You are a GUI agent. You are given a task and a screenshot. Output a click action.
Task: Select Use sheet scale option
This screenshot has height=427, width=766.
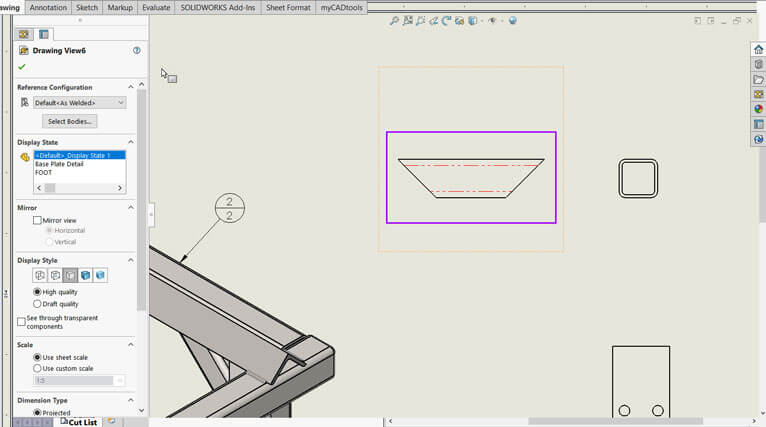[37, 357]
